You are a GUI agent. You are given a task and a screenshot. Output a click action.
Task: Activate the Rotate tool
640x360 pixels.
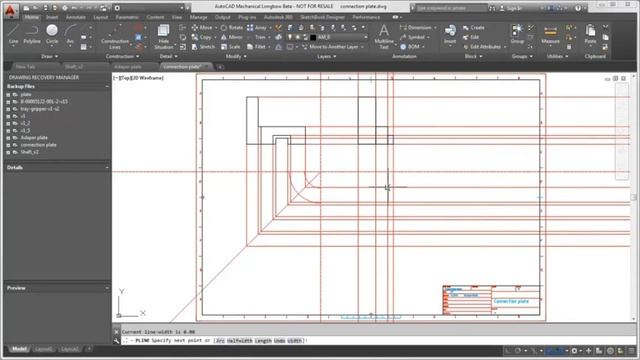click(x=232, y=27)
